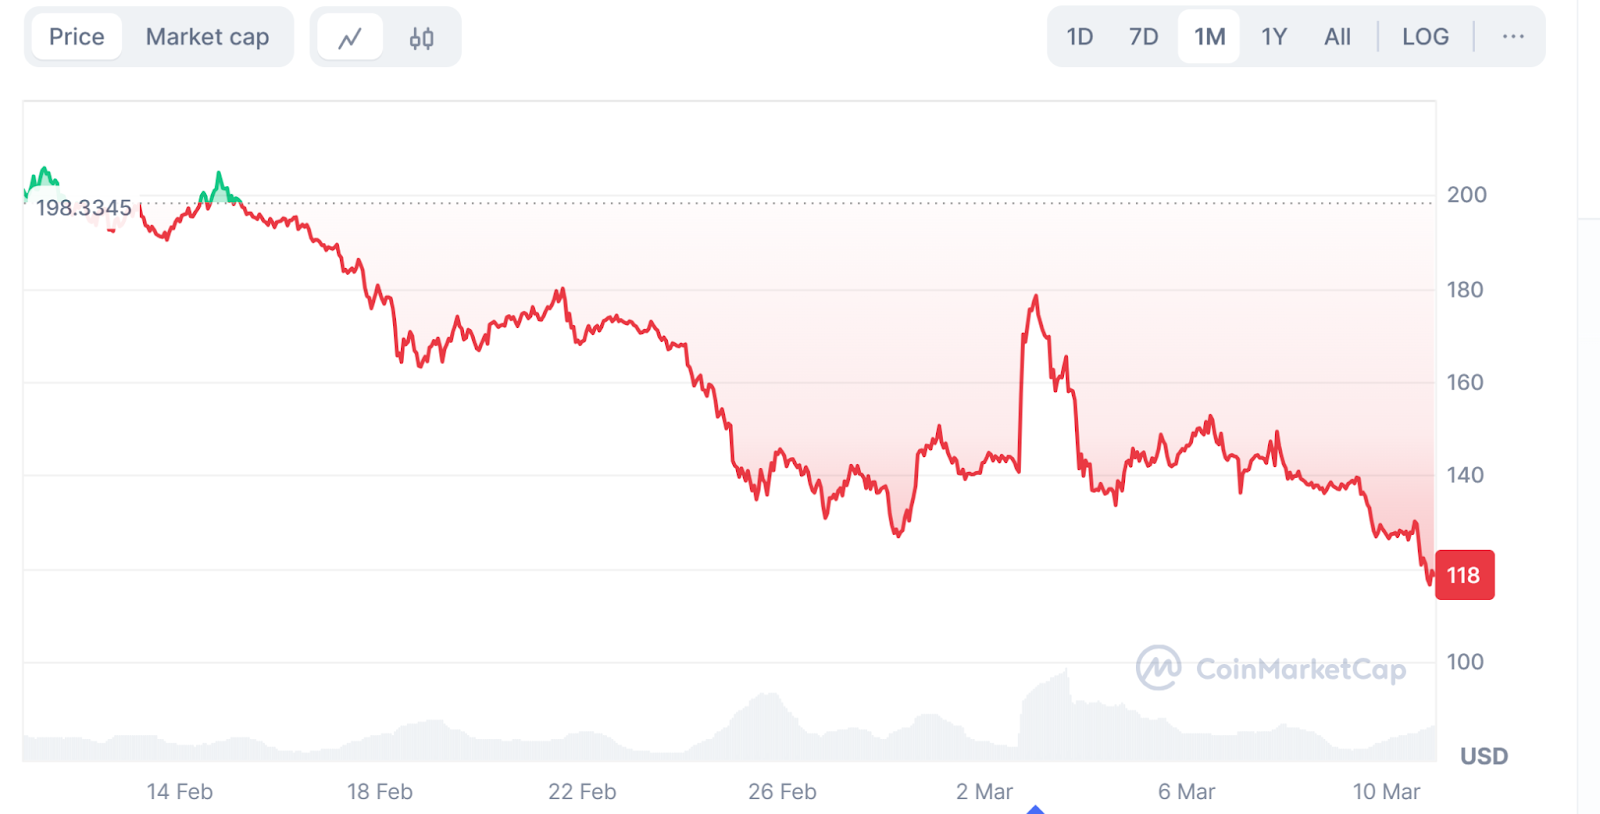Click the red 118 current price tag

click(1464, 575)
